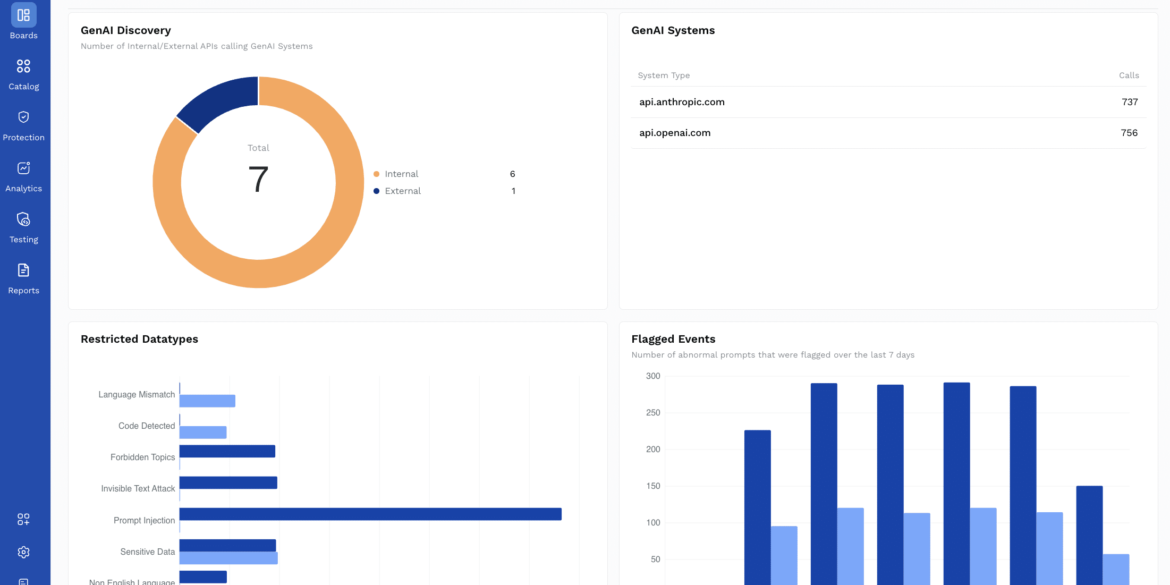Screen dimensions: 1170x585
Task: Toggle the Internal legend entry
Action: 401,174
